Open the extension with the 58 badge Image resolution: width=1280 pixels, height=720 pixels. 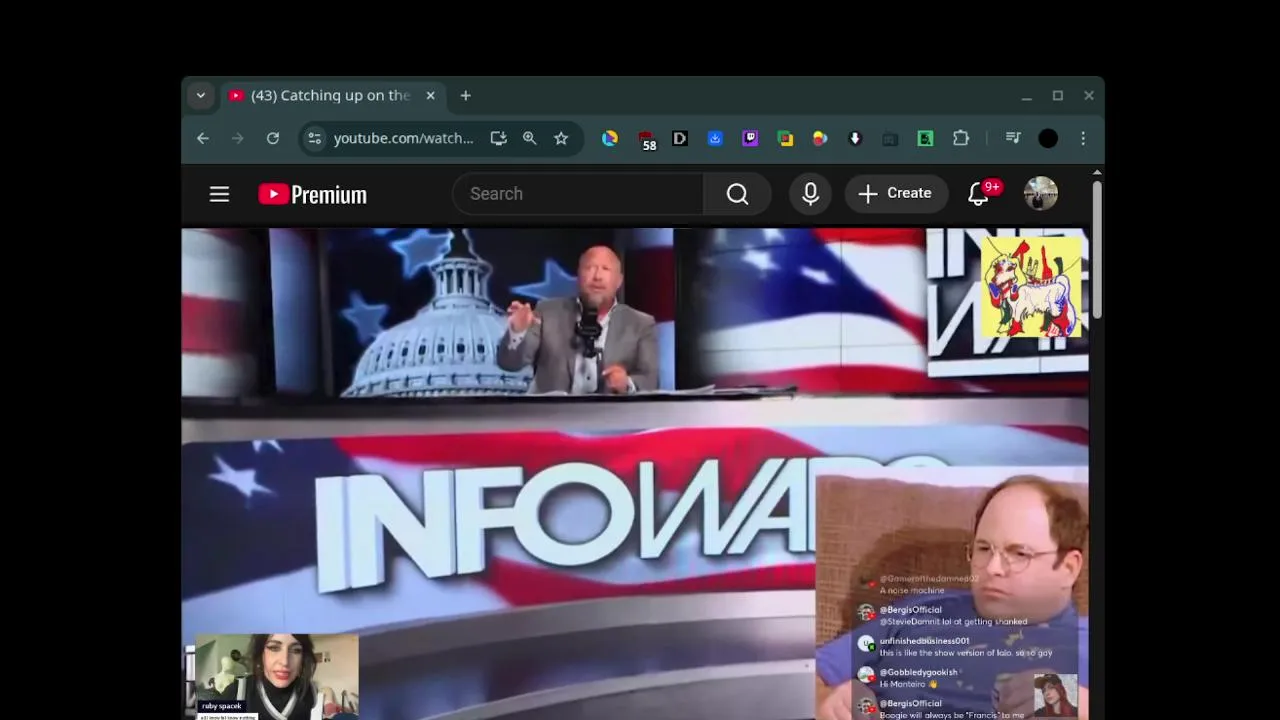click(646, 140)
